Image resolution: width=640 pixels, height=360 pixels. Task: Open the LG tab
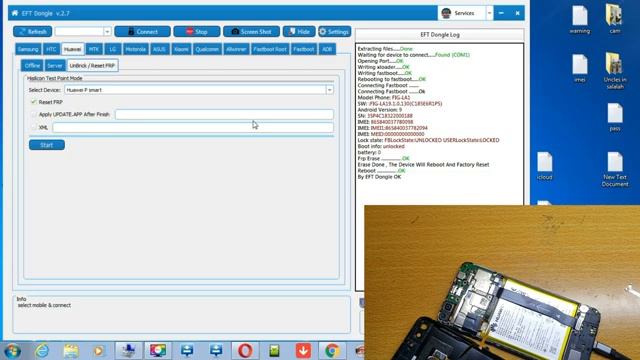point(113,49)
